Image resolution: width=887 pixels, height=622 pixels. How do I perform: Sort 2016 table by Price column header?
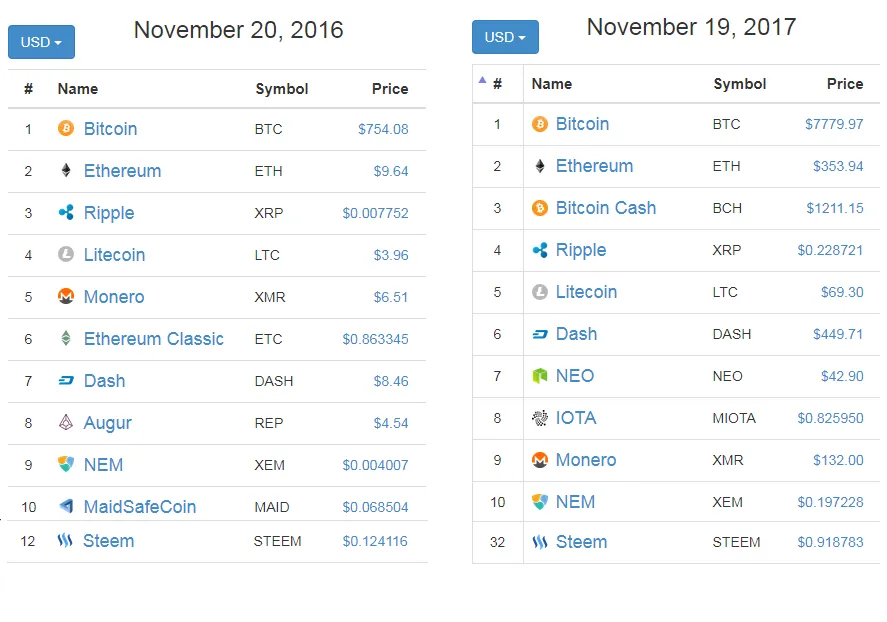[389, 89]
